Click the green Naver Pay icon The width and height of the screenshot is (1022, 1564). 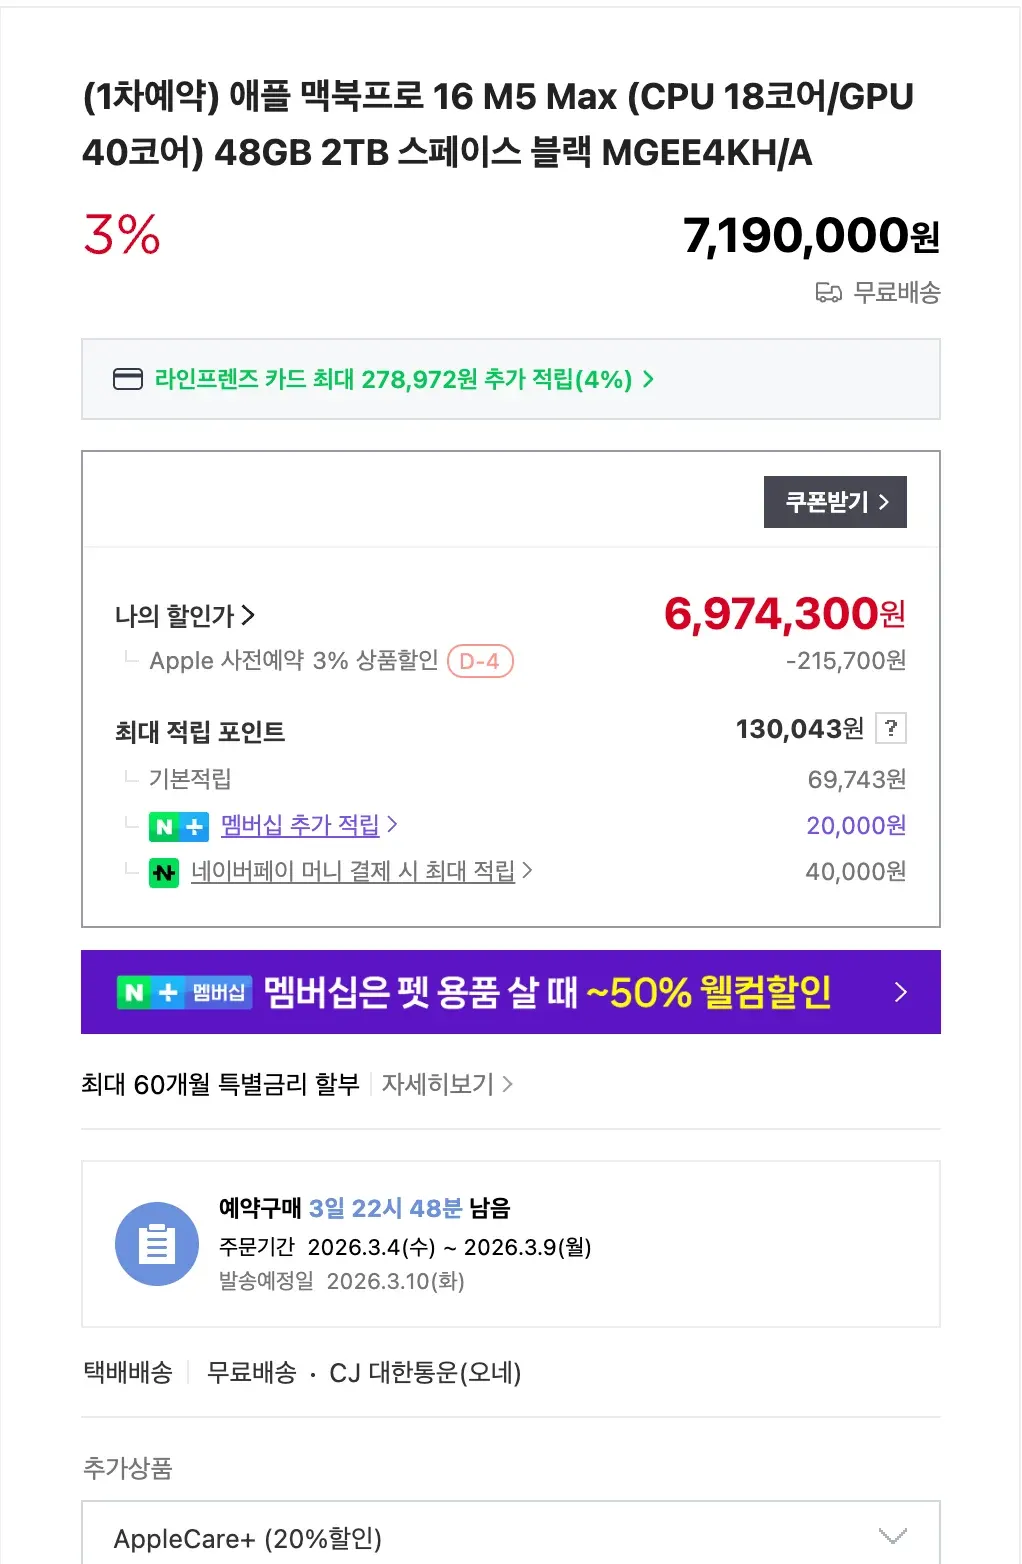coord(164,872)
